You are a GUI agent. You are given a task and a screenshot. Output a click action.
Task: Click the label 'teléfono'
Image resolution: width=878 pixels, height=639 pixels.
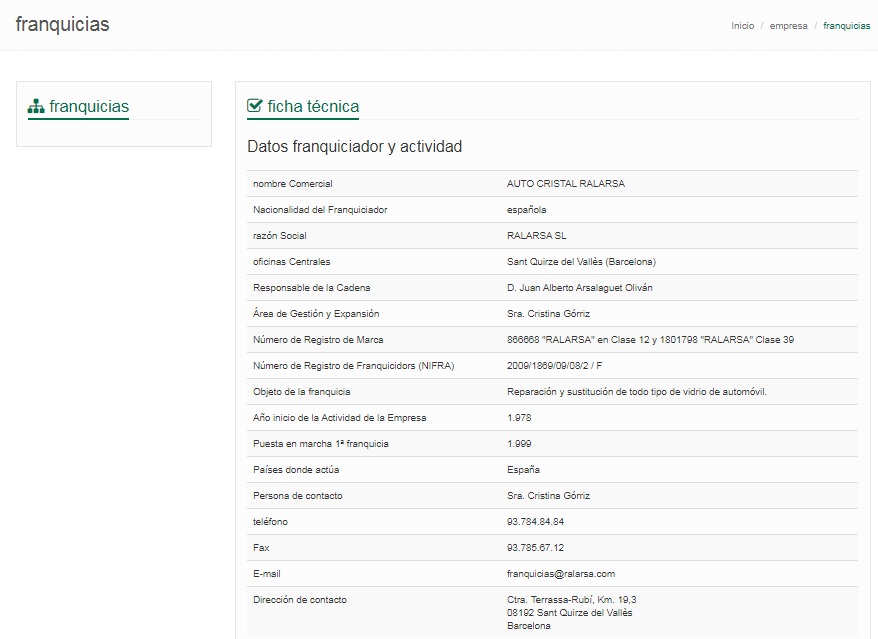click(x=270, y=522)
